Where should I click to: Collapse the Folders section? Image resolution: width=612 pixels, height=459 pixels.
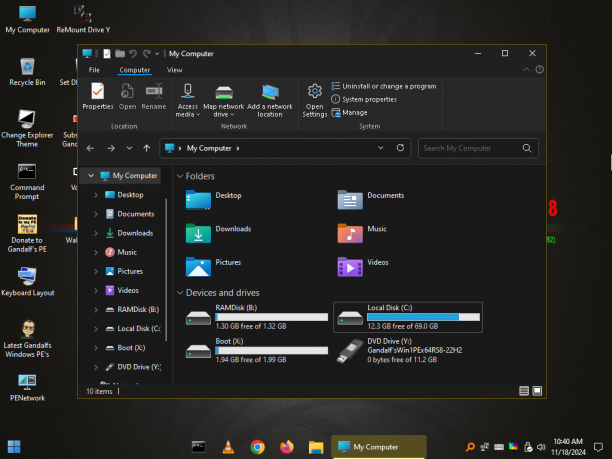click(x=180, y=176)
